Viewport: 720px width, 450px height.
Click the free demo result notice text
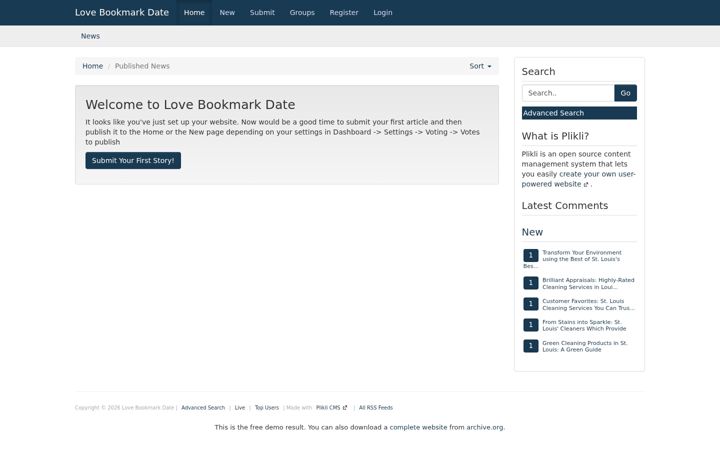coord(360,428)
